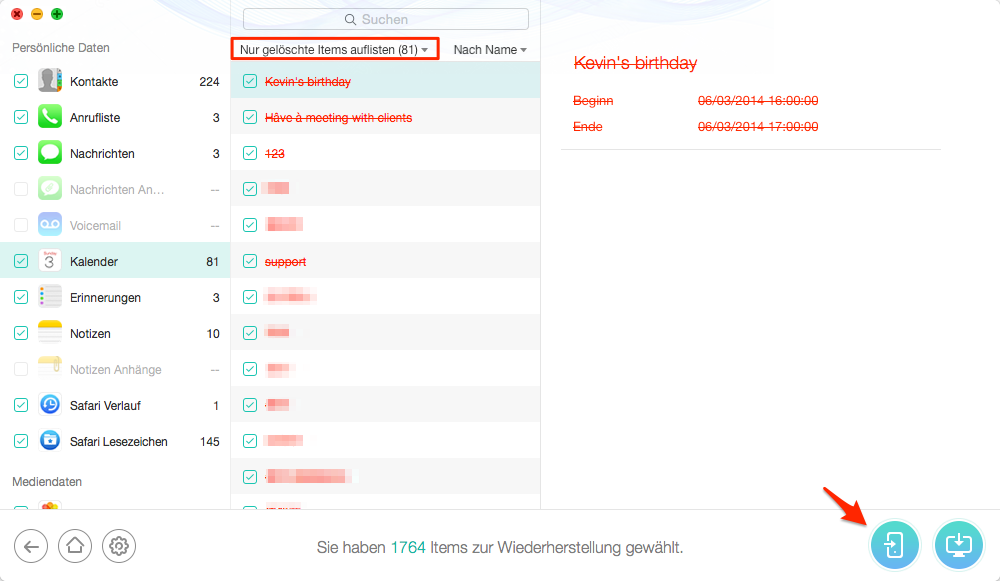Open settings gear icon
This screenshot has height=581, width=1000.
[119, 547]
